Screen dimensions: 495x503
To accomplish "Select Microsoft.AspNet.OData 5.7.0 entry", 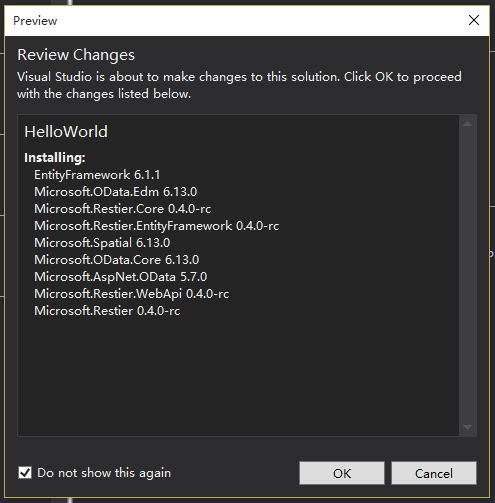I will click(121, 277).
